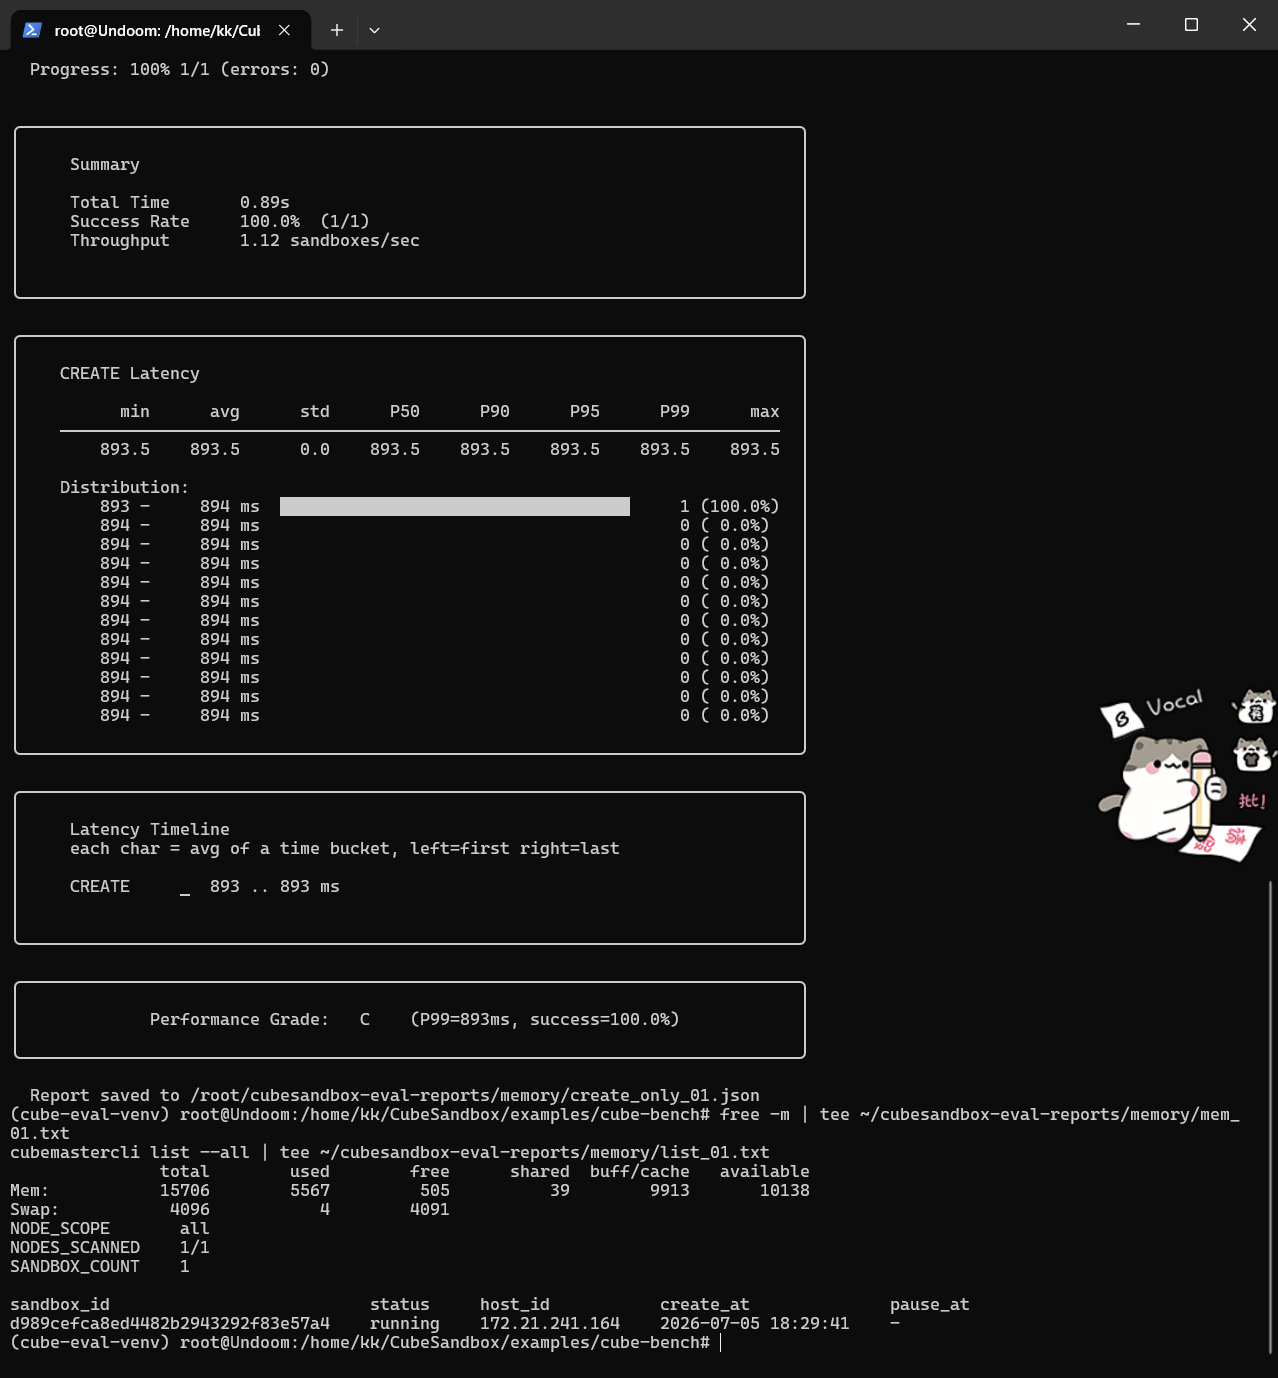
Task: Click the CREATE Latency heading
Action: pyautogui.click(x=130, y=373)
